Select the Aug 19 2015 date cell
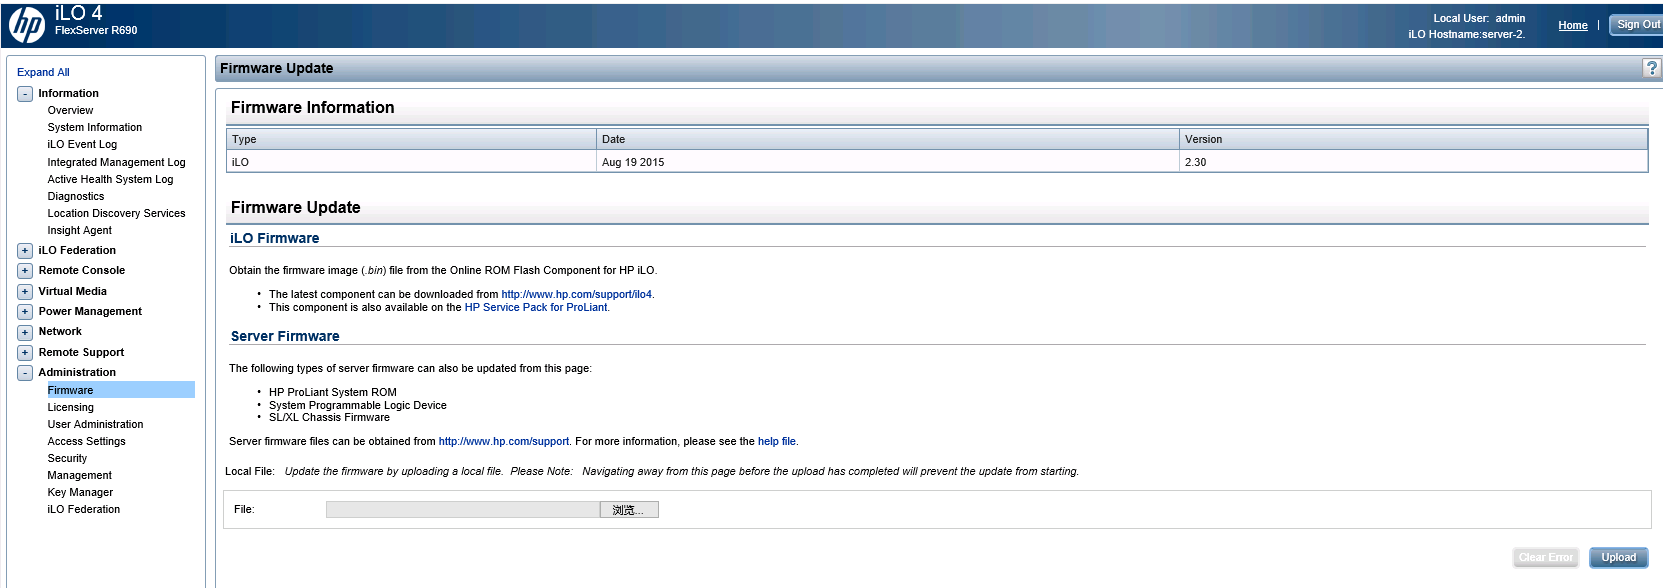The width and height of the screenshot is (1663, 588). (888, 162)
